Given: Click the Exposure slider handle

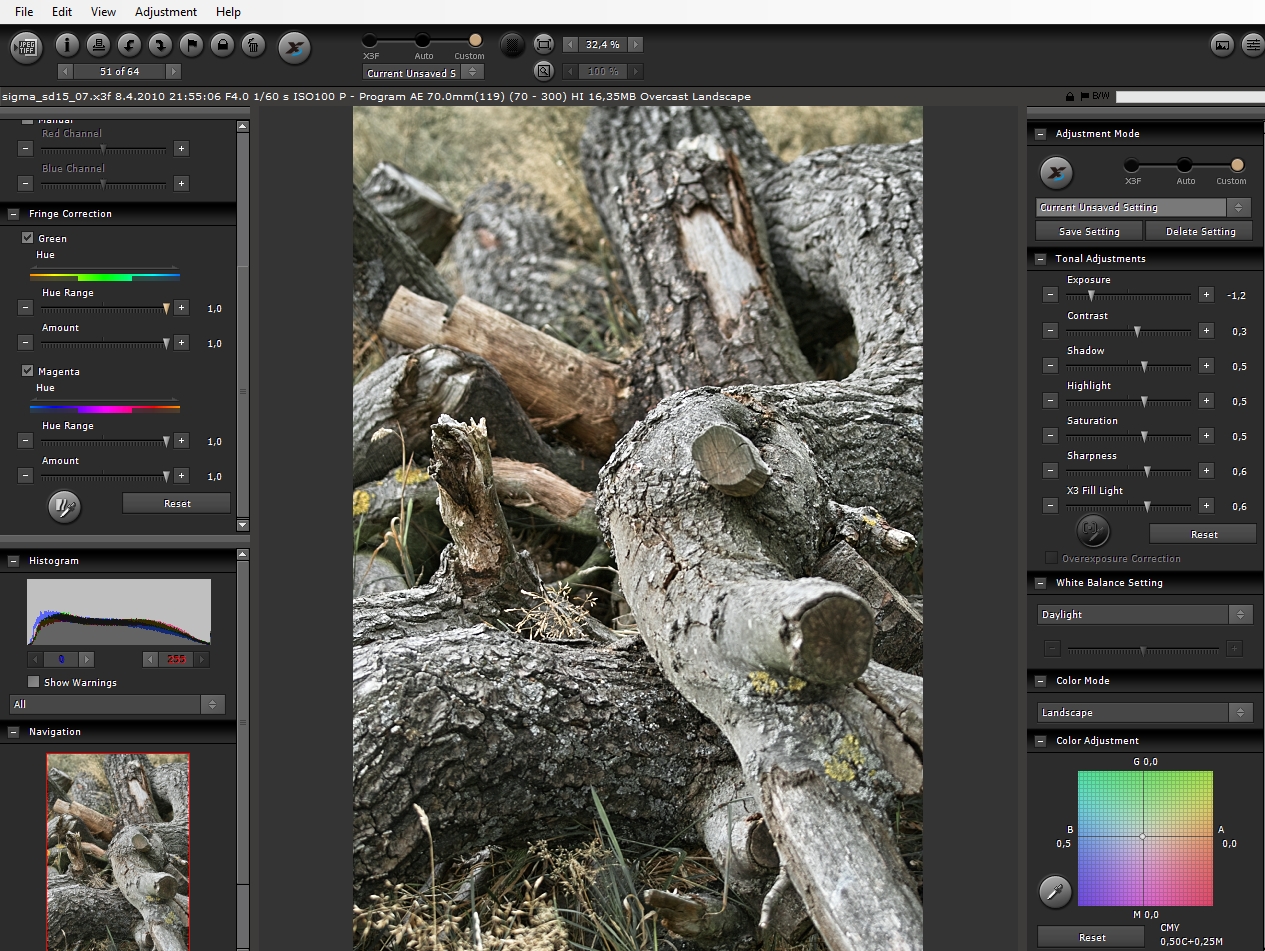Looking at the screenshot, I should 1091,296.
